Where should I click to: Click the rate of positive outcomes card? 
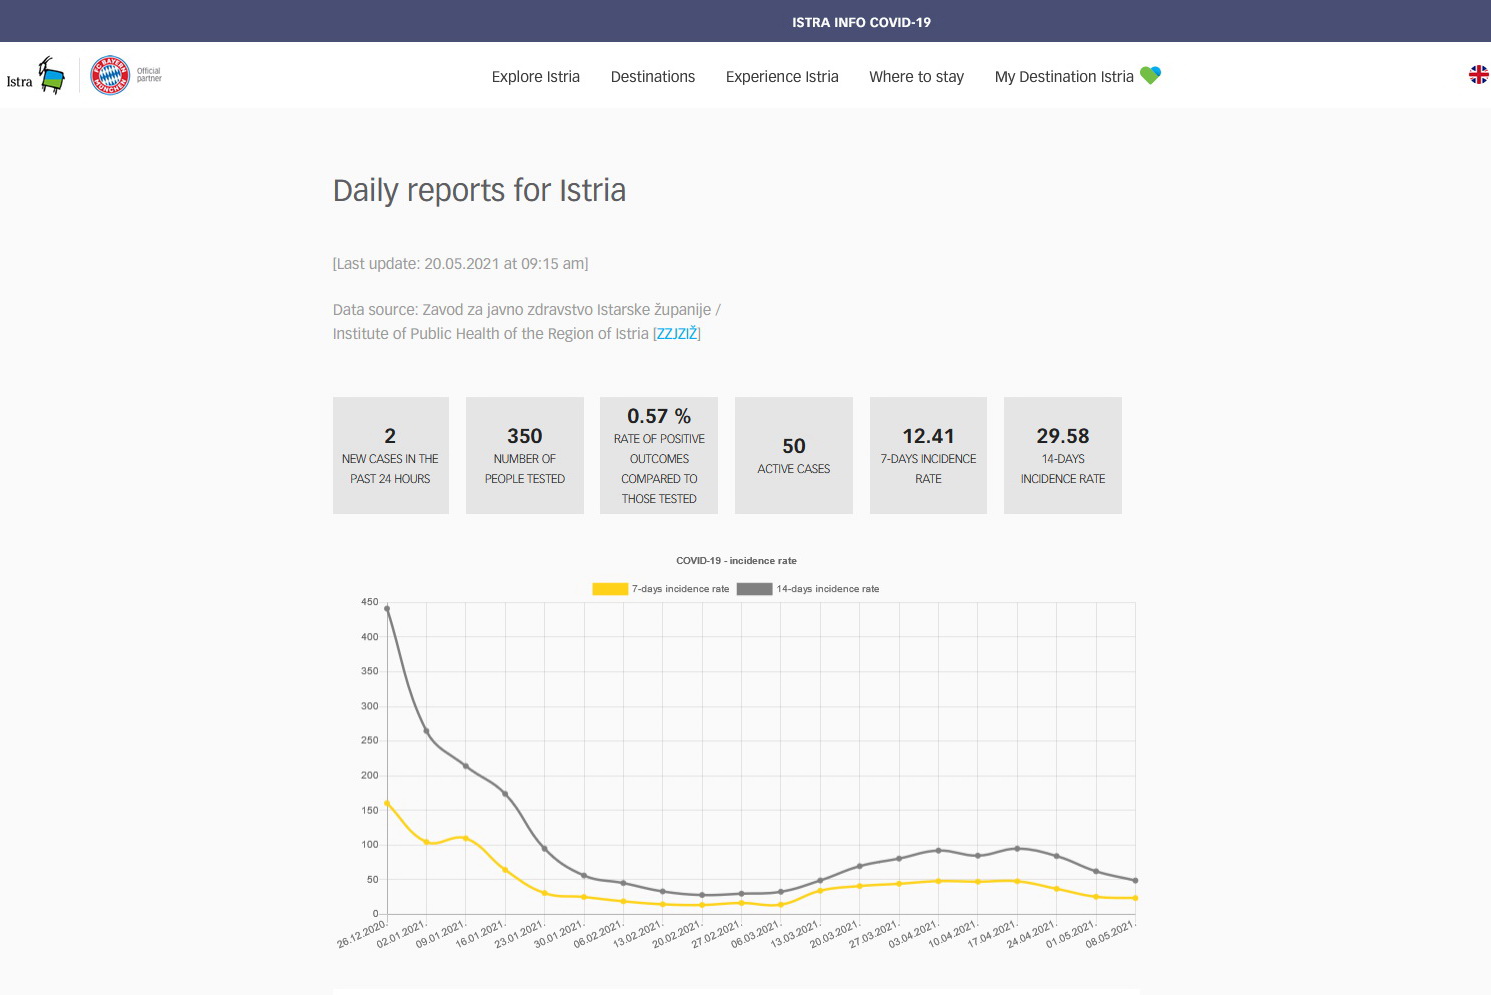[x=659, y=456]
